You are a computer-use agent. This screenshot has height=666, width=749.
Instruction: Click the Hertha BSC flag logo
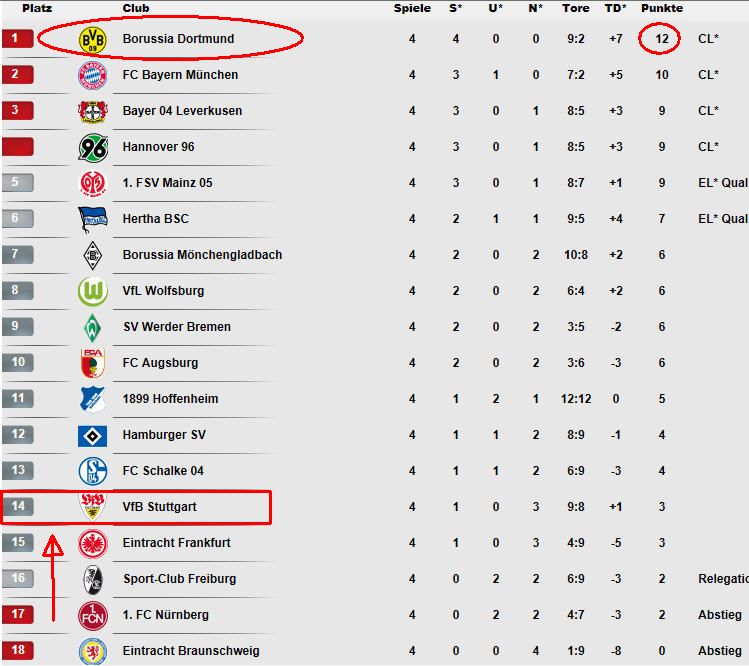click(92, 219)
